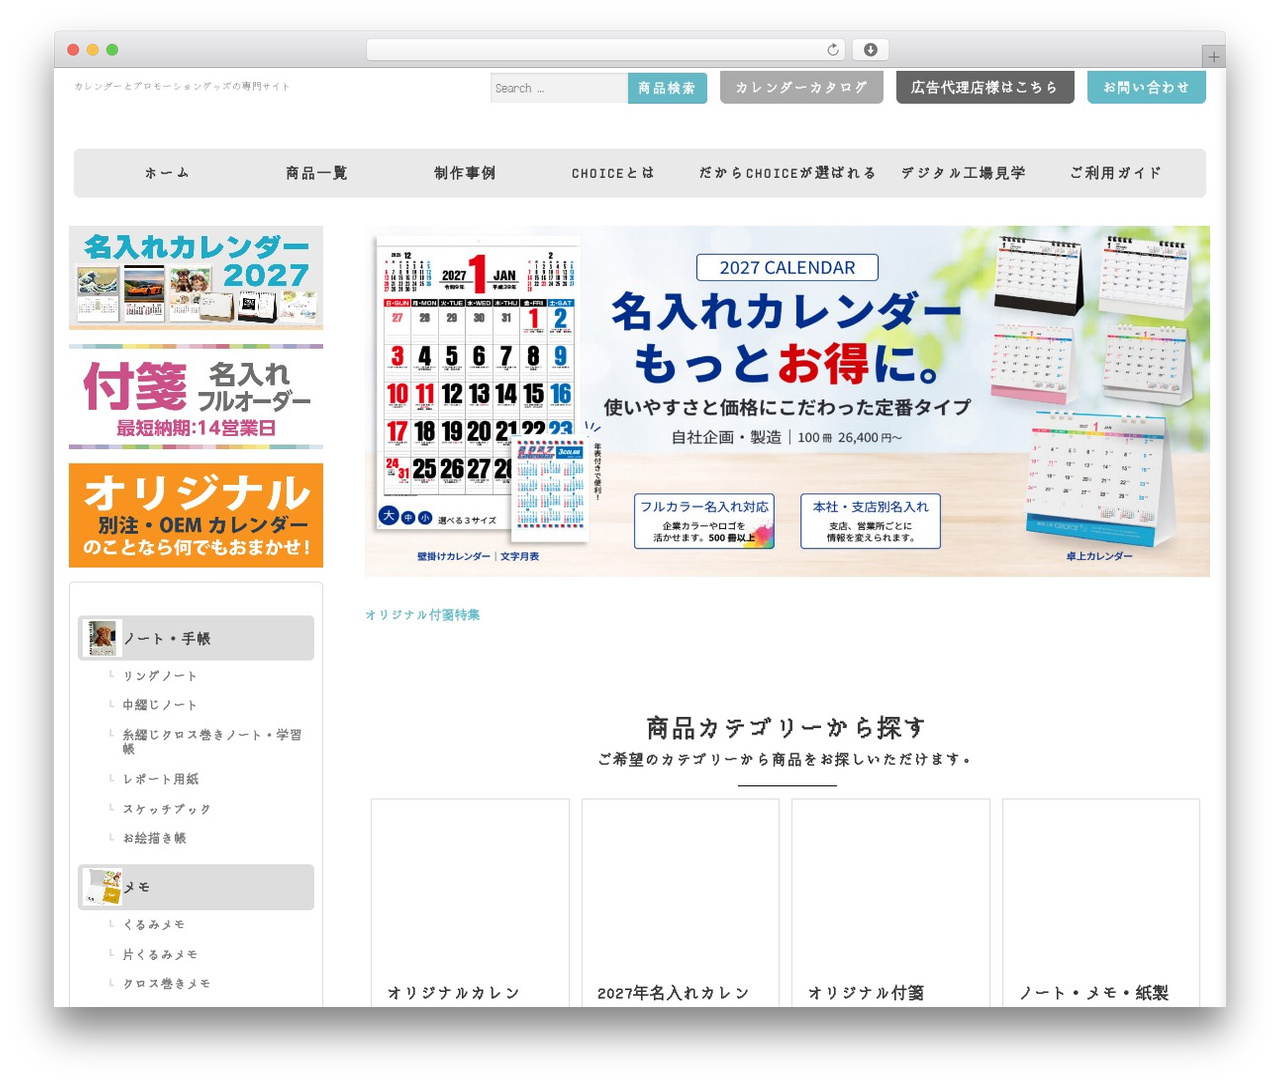Select 中綴じノート in the sidebar

160,705
